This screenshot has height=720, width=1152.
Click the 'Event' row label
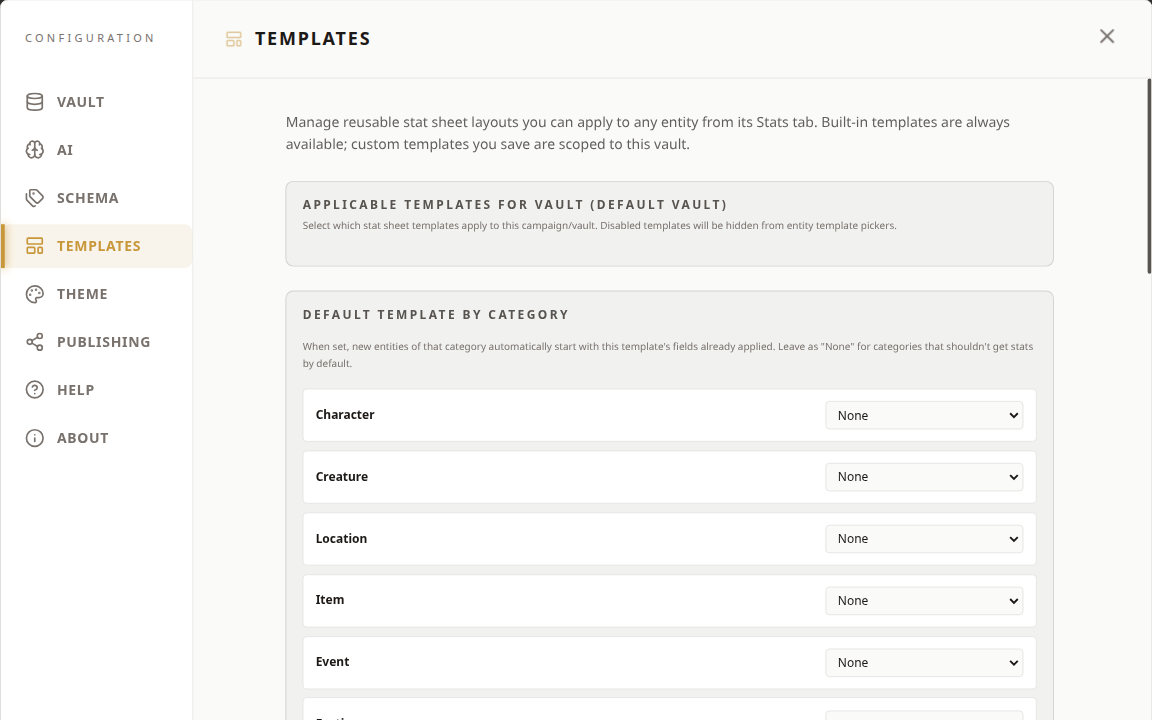(x=332, y=661)
